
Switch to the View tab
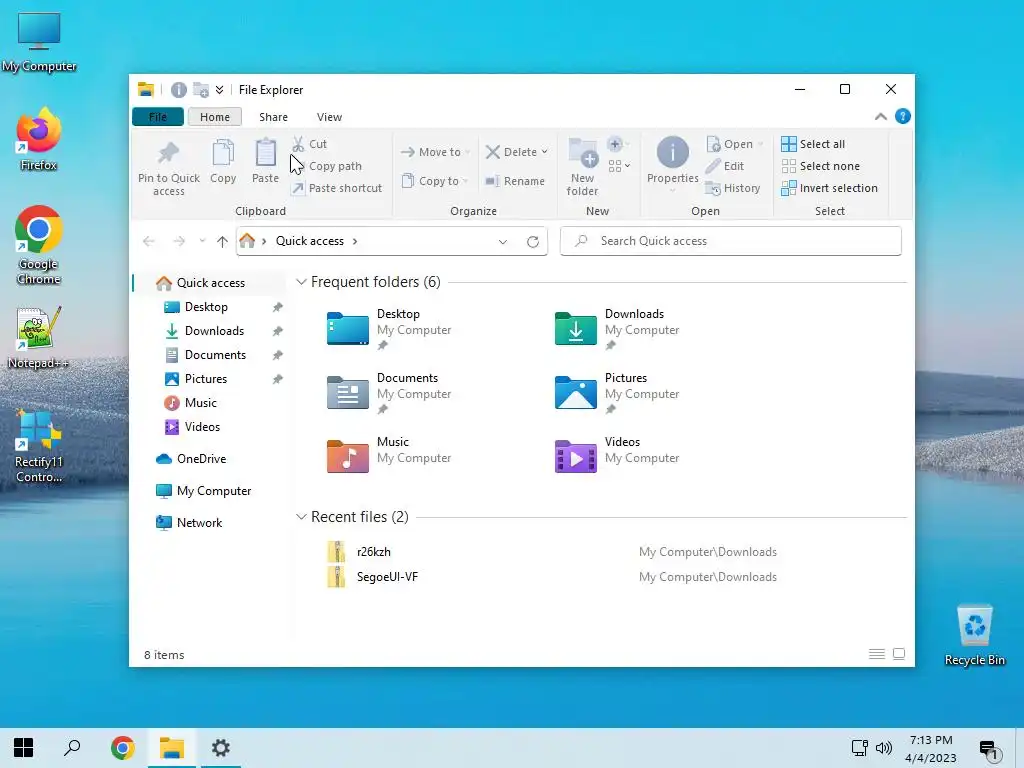tap(329, 117)
